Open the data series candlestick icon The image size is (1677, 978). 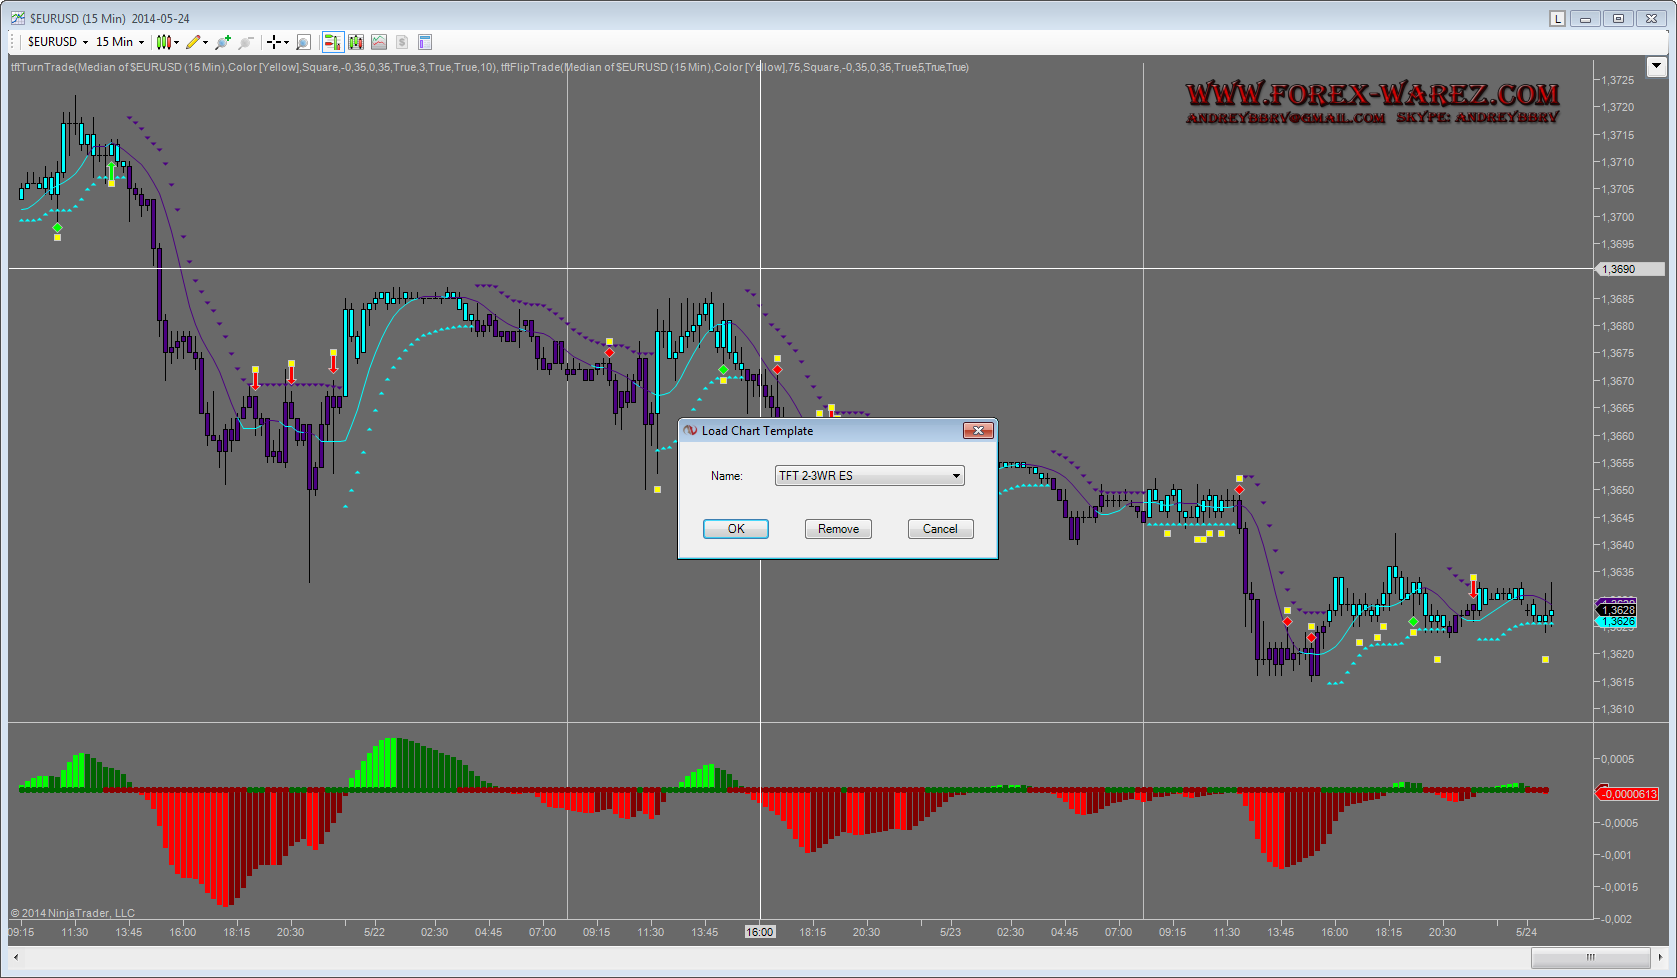pos(356,42)
